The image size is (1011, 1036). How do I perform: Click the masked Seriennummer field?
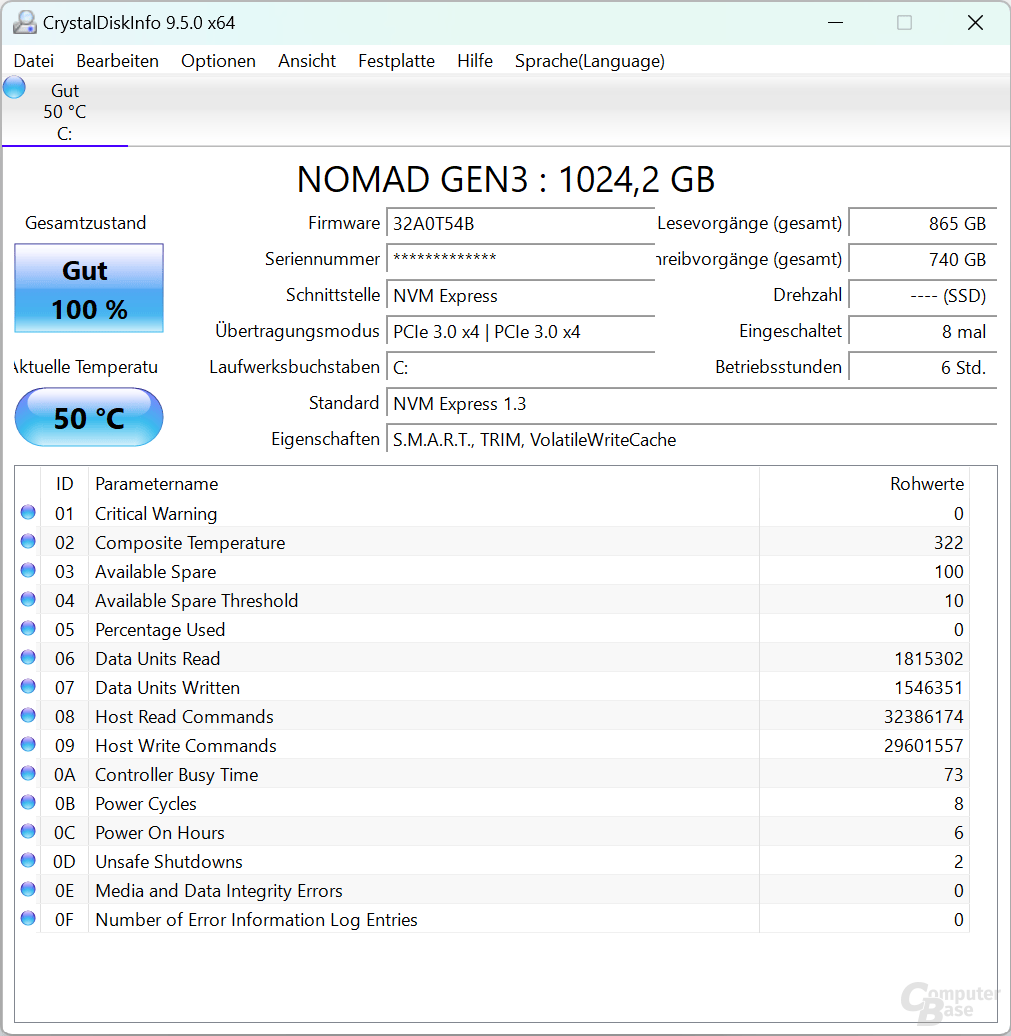(520, 260)
